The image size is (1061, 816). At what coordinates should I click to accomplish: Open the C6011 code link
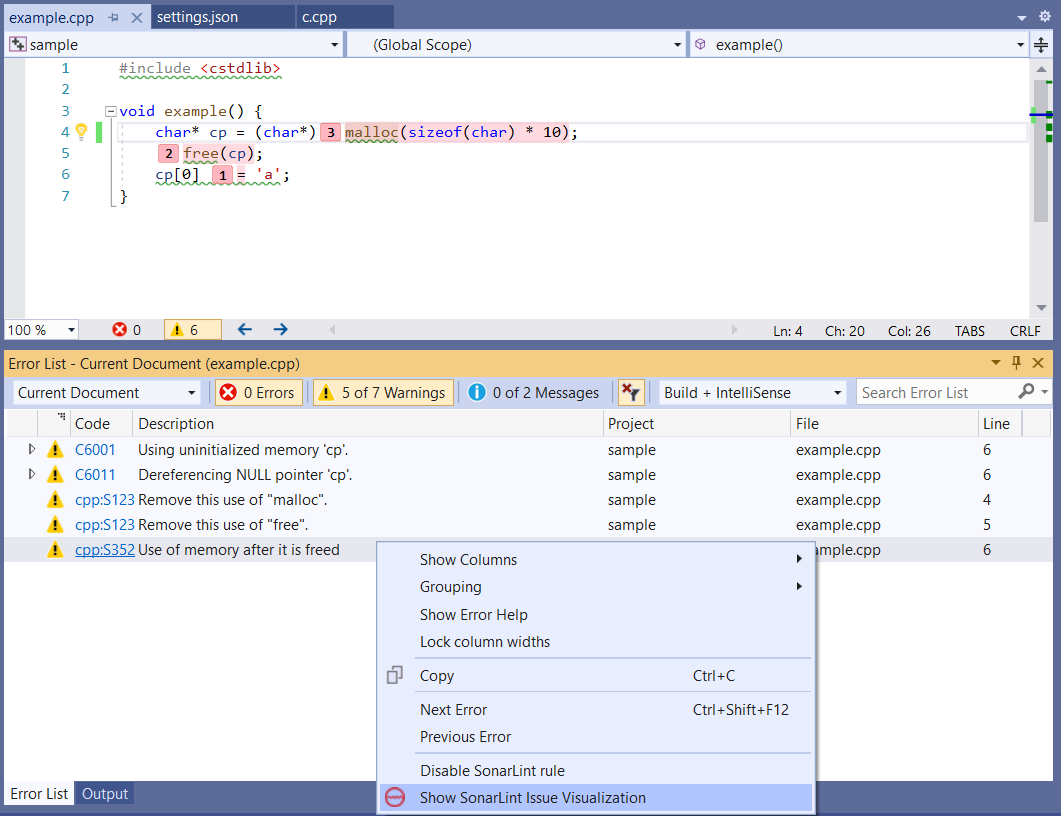pos(95,474)
